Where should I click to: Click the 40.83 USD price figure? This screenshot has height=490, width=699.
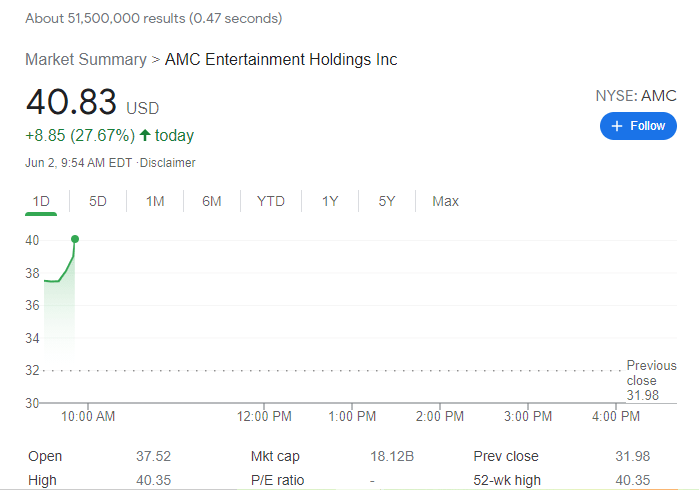coord(92,103)
